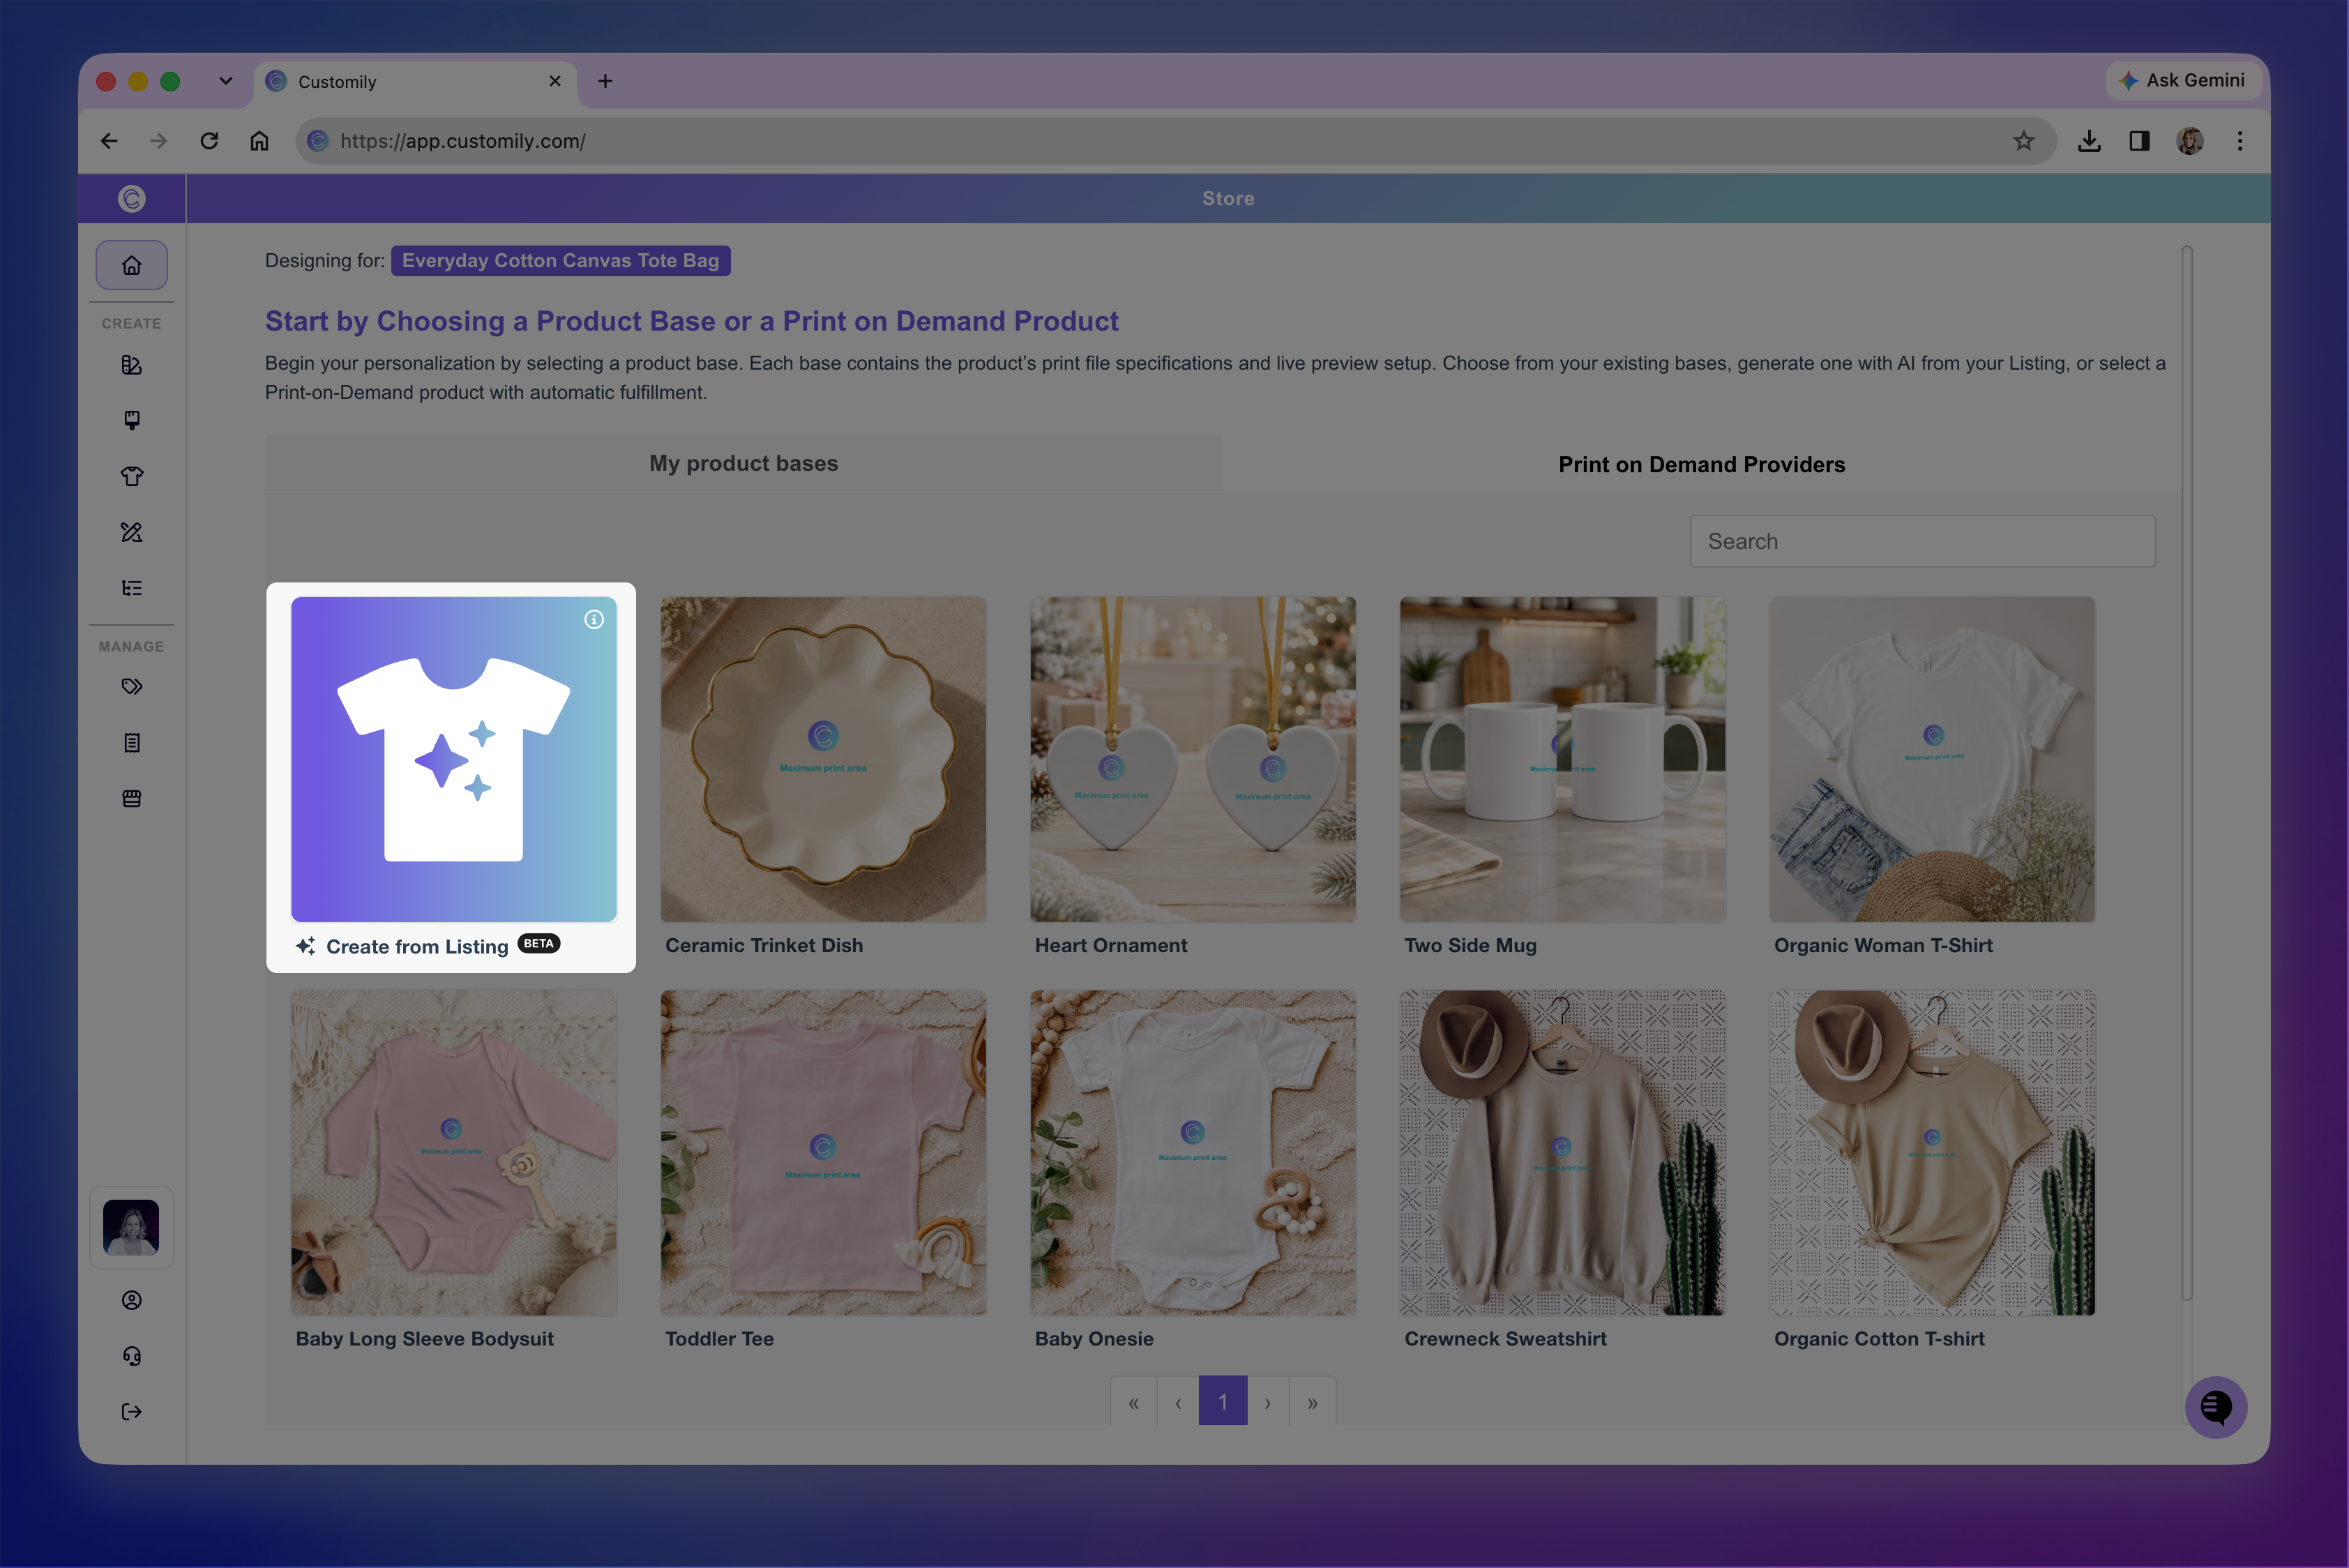Open browser downloads icon
Image resolution: width=2349 pixels, height=1568 pixels.
[x=2089, y=141]
